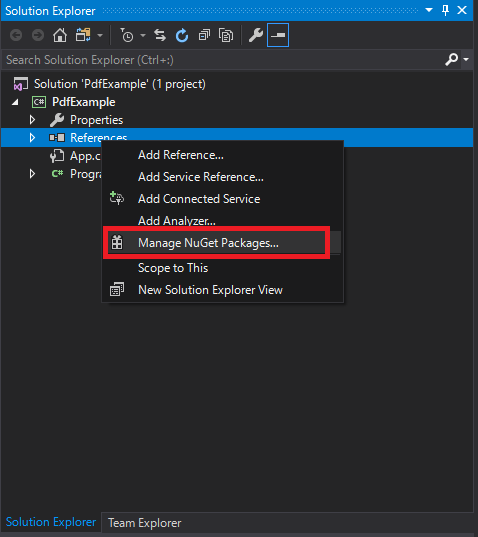The height and width of the screenshot is (537, 478).
Task: Switch to Team Explorer tab
Action: pos(144,523)
